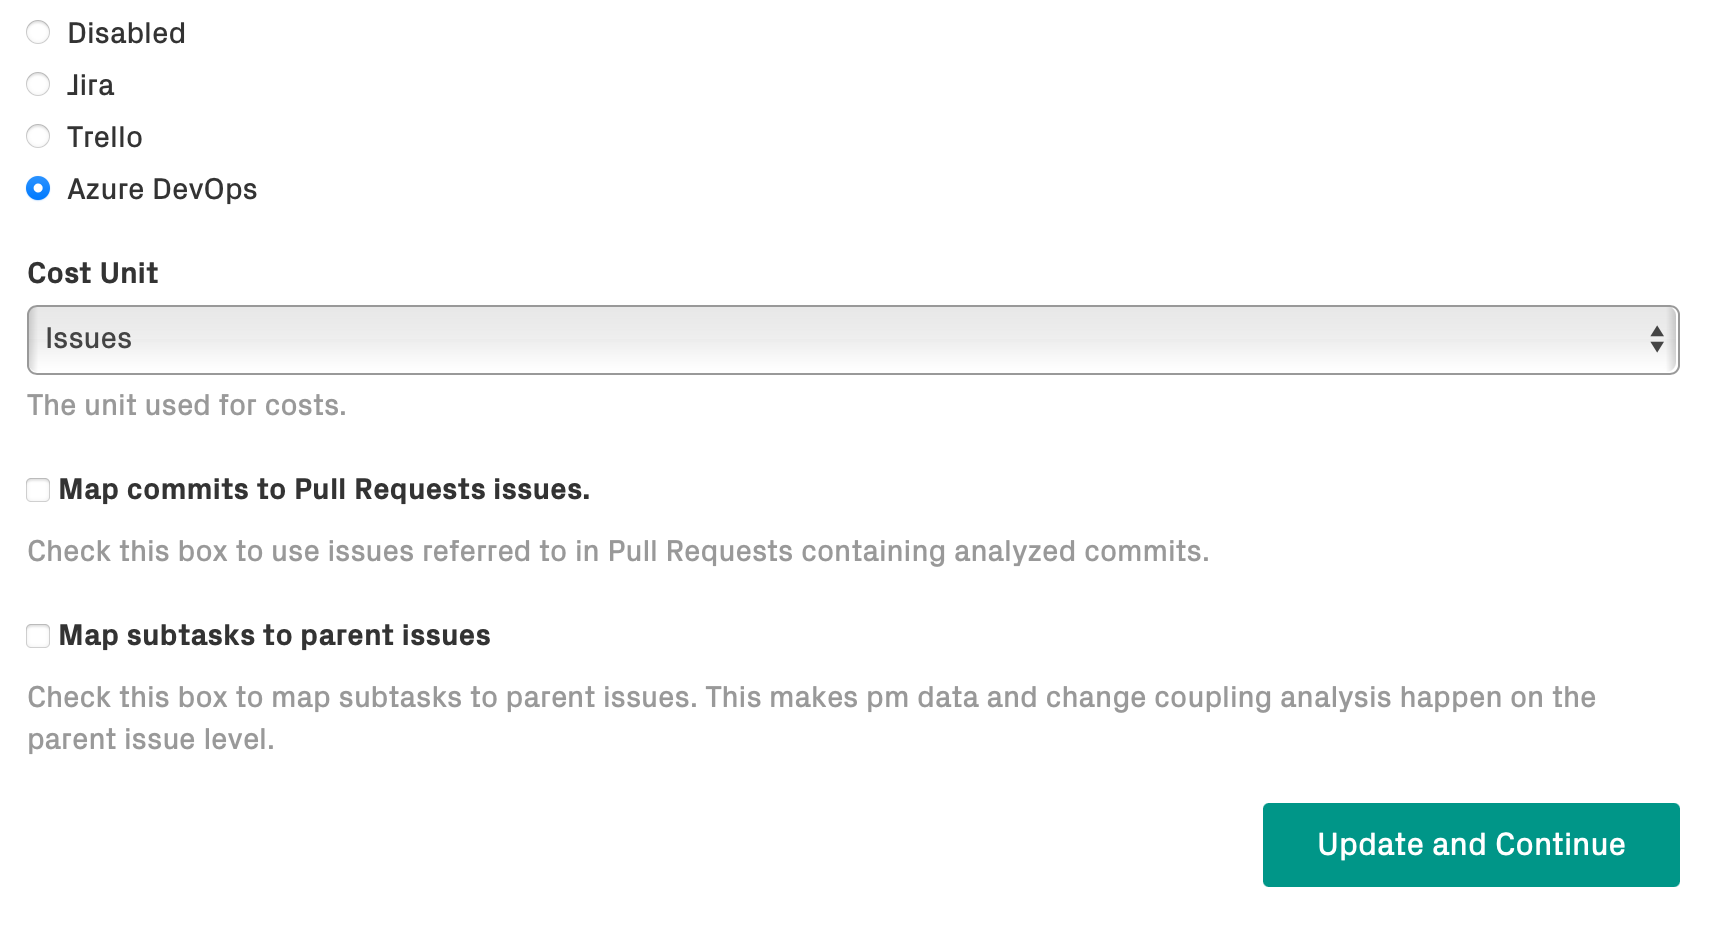
Task: Click the 'The unit used for costs' hint
Action: coord(187,406)
